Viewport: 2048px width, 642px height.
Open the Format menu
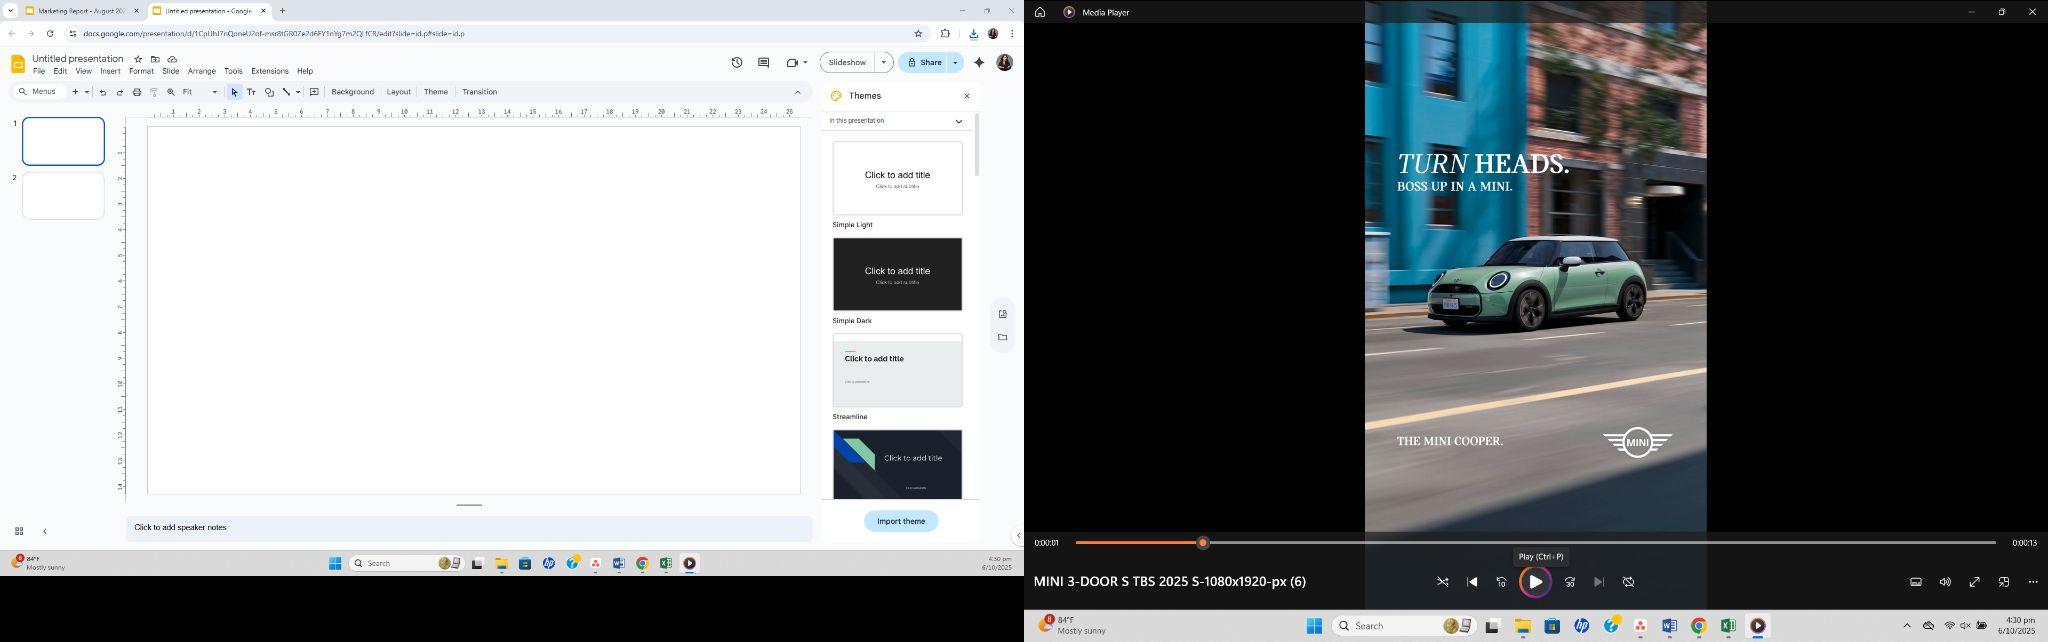141,72
